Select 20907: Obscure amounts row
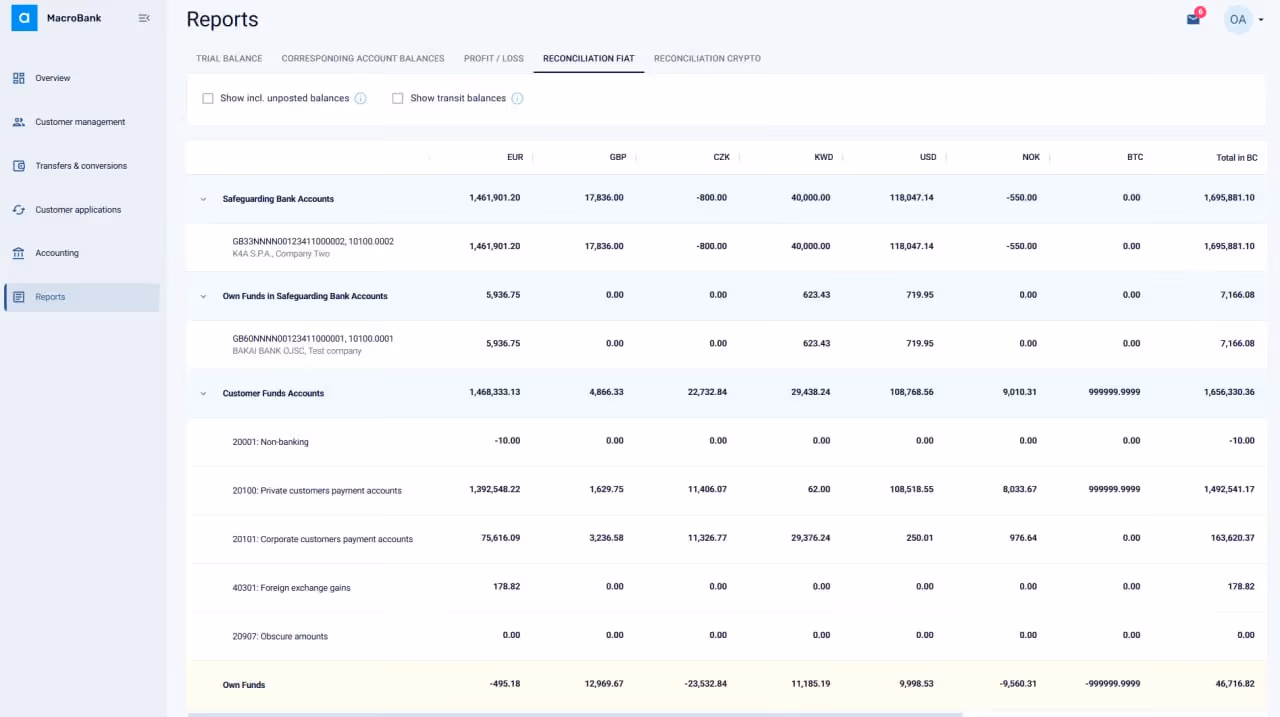The image size is (1280, 717). click(726, 635)
